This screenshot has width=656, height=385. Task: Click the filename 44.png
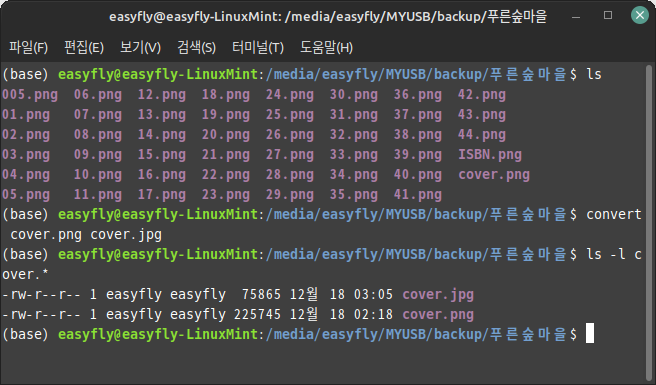[482, 135]
